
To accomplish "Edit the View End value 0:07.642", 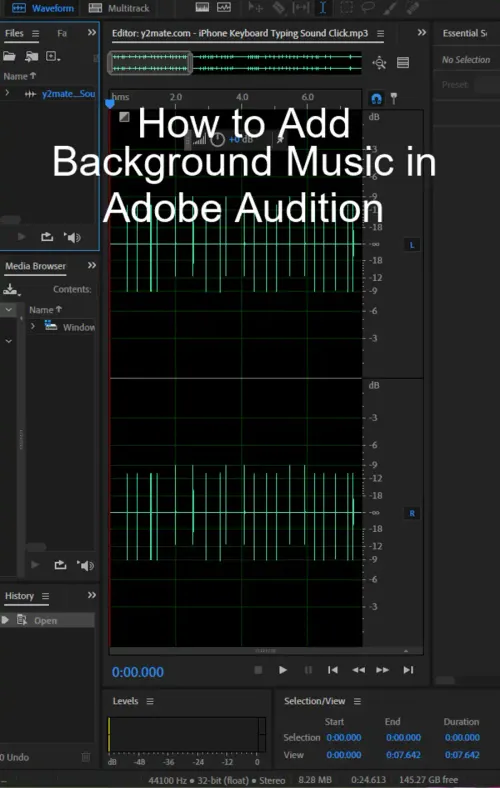I will point(403,754).
